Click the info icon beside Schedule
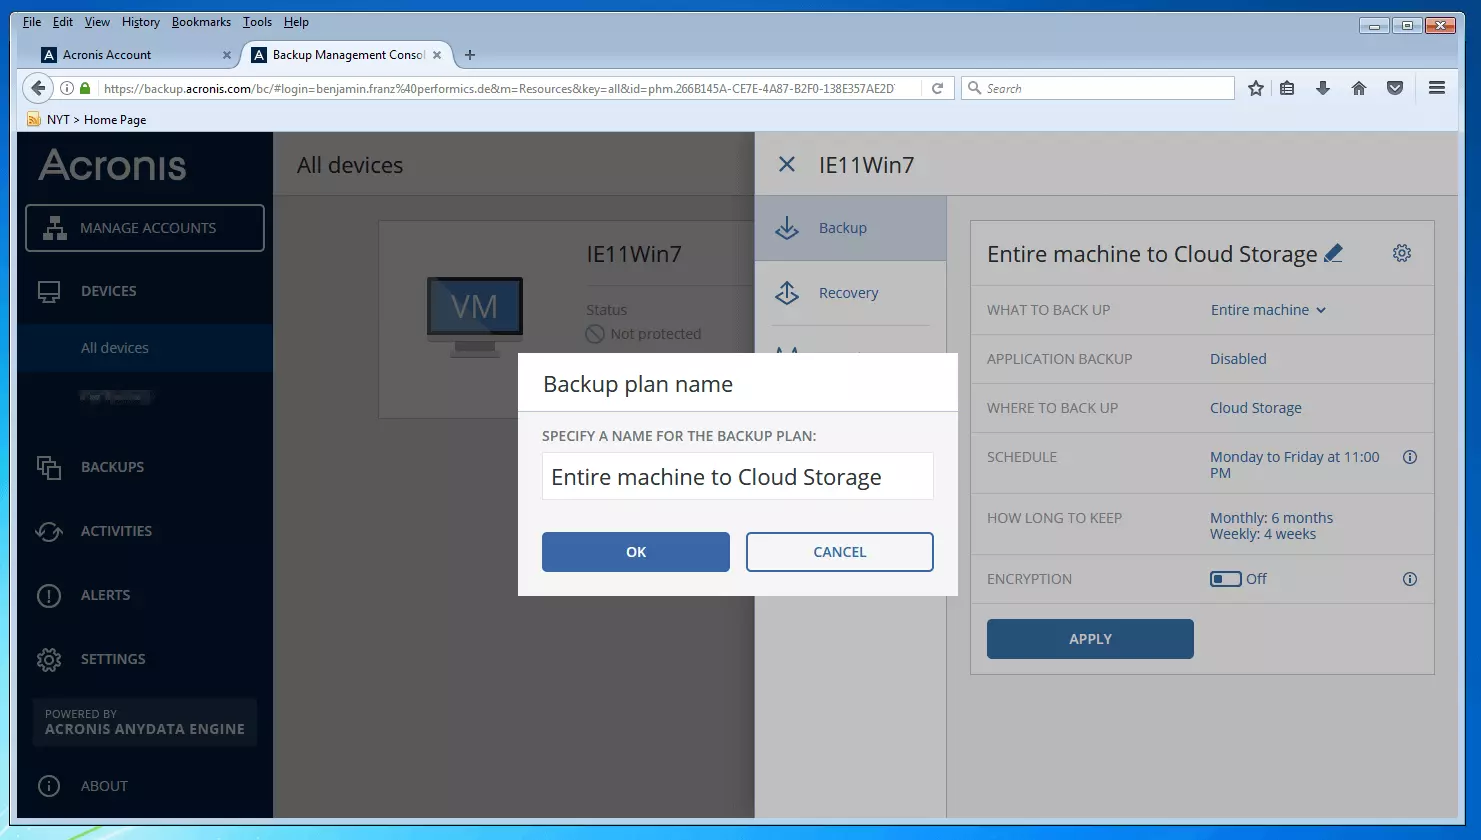This screenshot has width=1481, height=840. pos(1409,457)
